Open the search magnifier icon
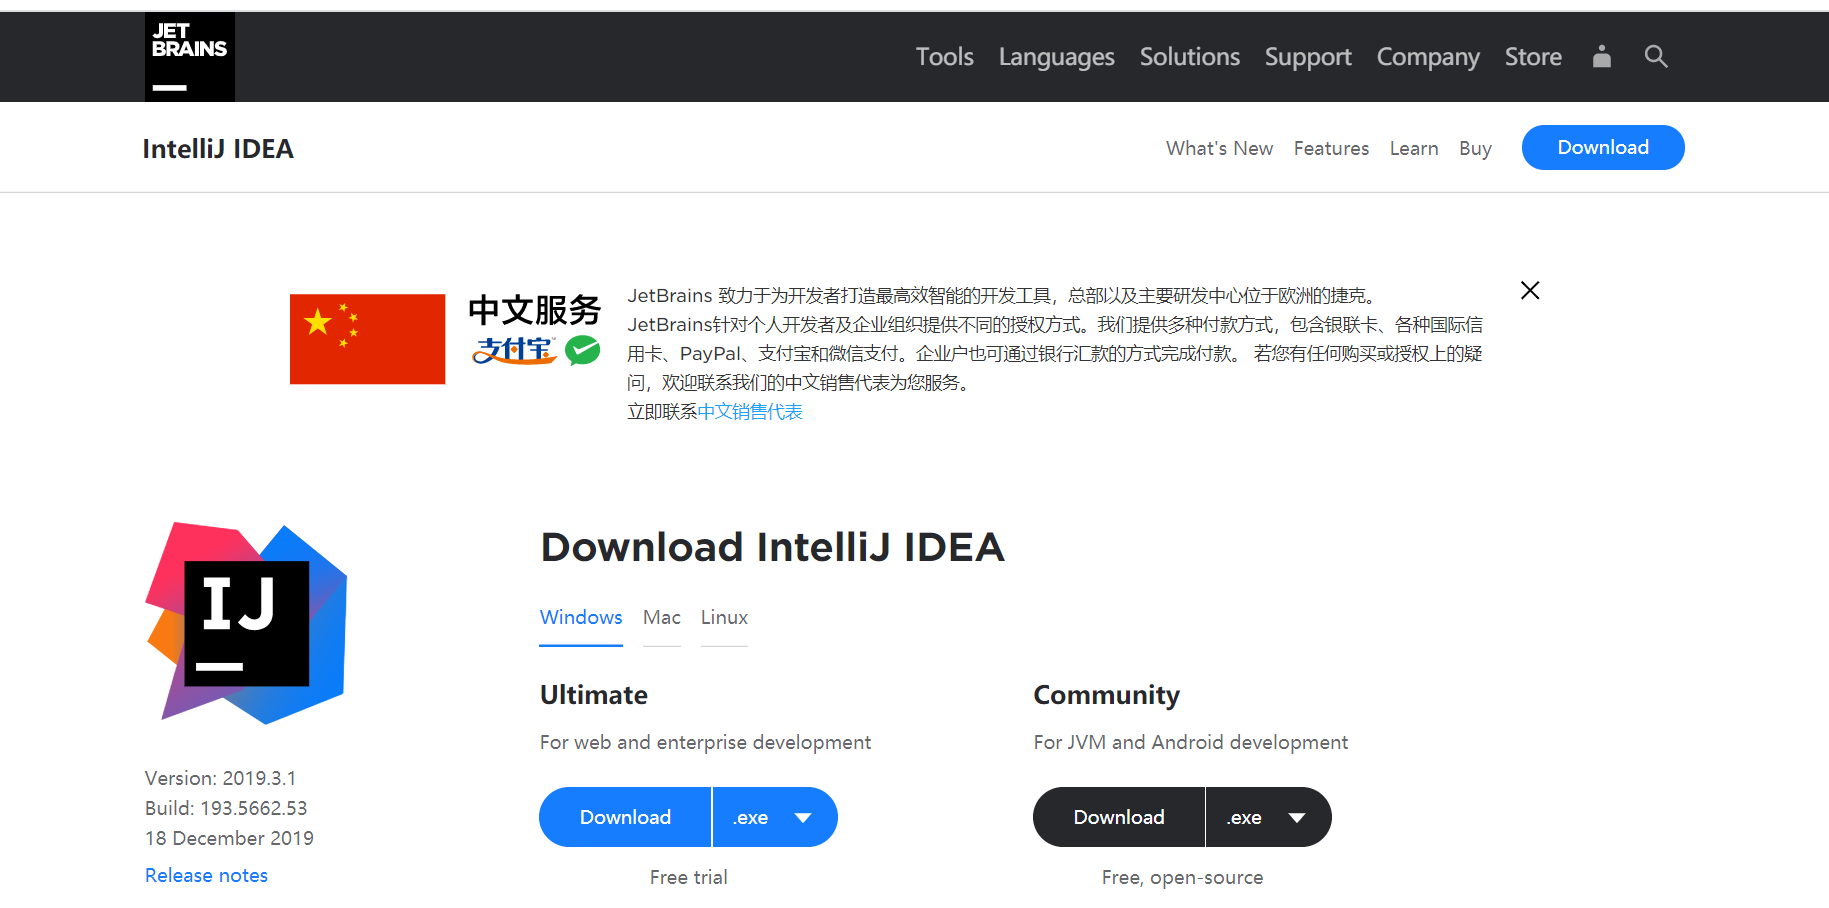The image size is (1829, 908). coord(1655,56)
